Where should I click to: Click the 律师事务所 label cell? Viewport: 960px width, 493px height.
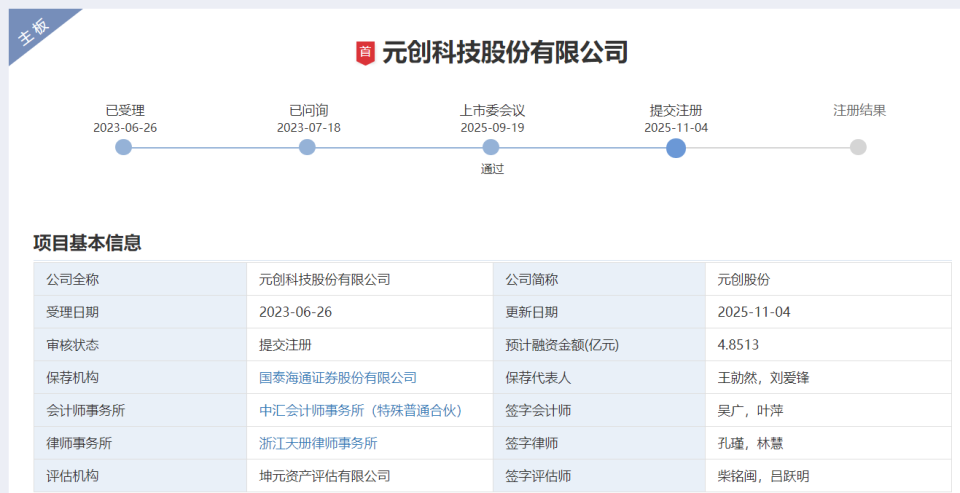coord(140,443)
